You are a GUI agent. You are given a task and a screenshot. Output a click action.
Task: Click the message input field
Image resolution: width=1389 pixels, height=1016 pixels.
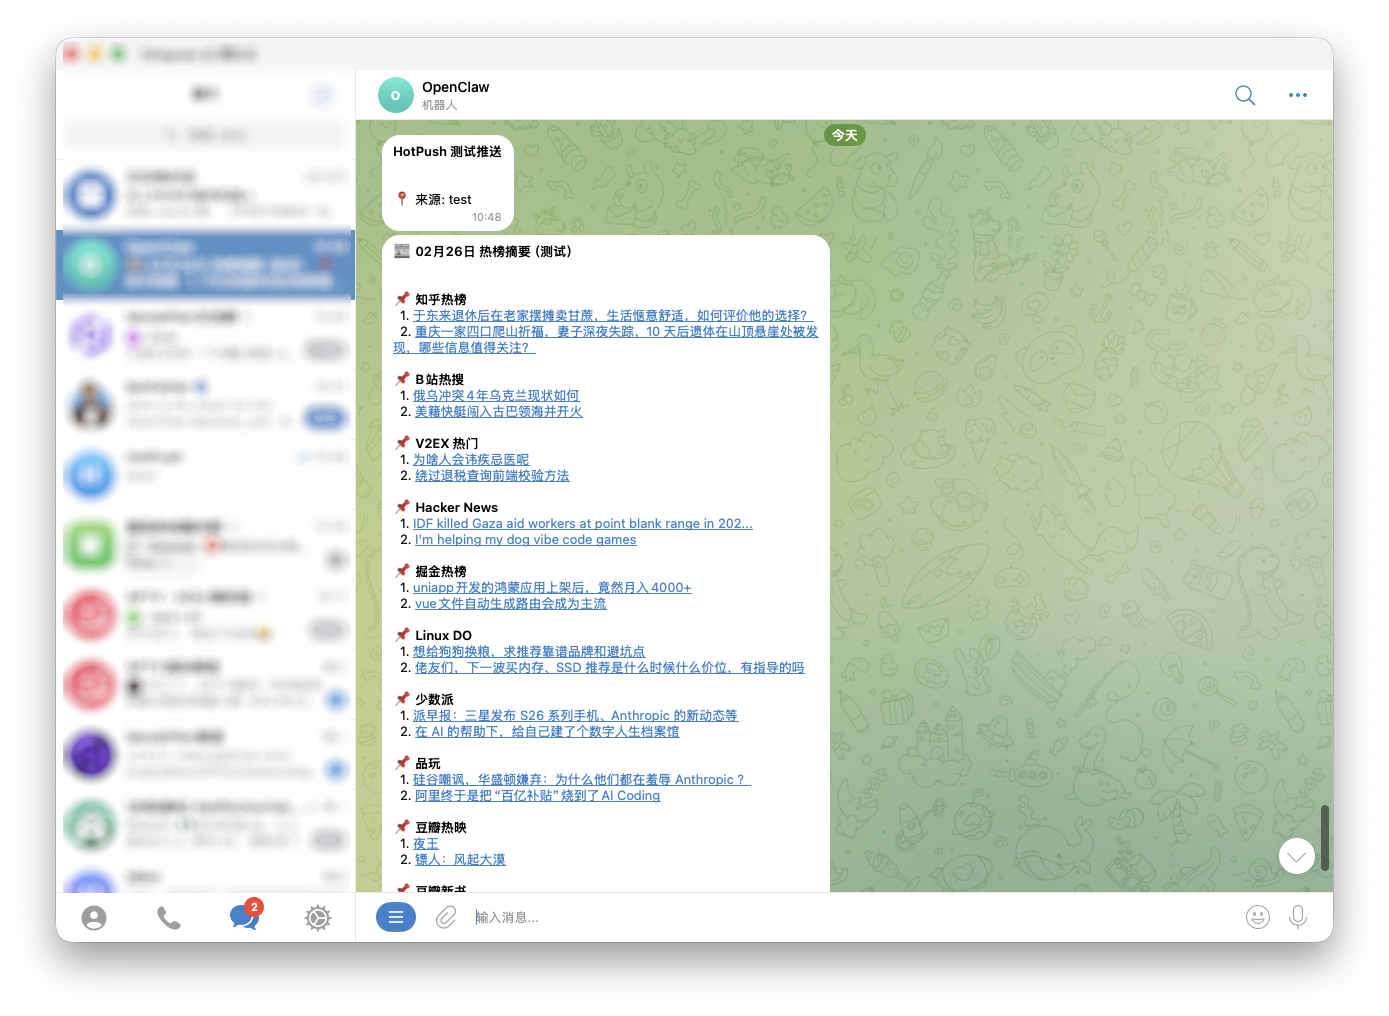600,916
